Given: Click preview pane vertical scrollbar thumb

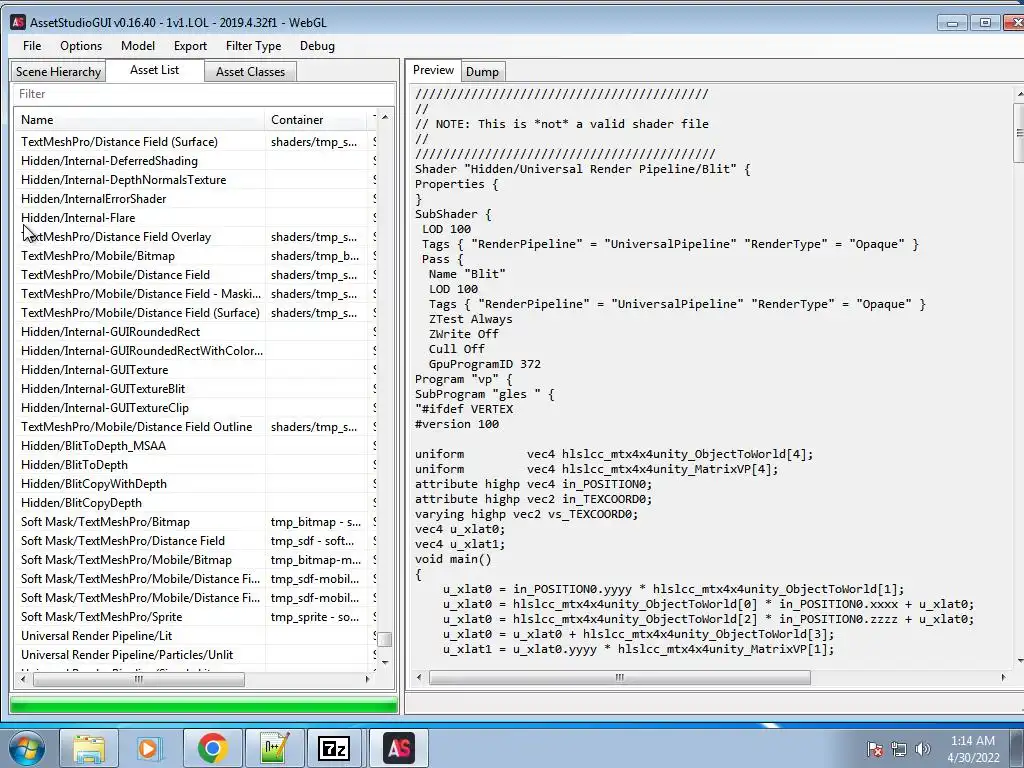Looking at the screenshot, I should click(1019, 133).
